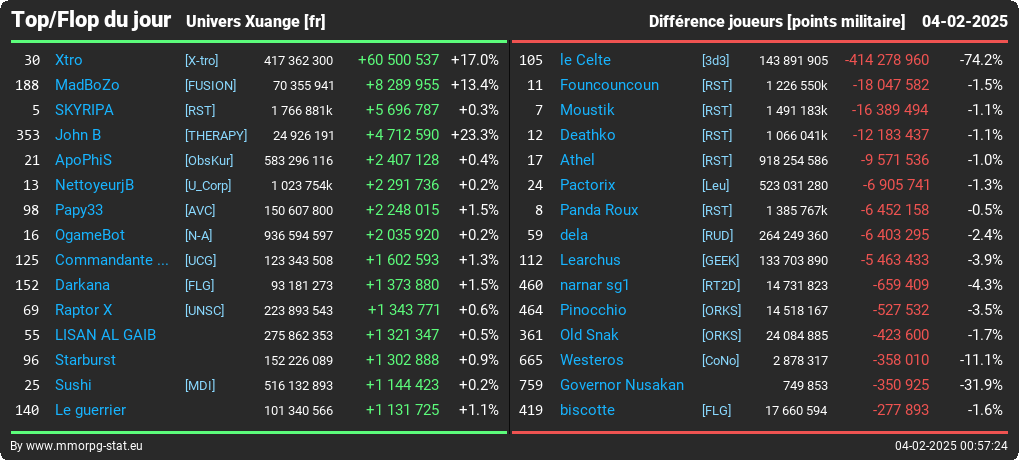Click the [FUSION] alliance tag
1019x460 pixels.
(211, 86)
